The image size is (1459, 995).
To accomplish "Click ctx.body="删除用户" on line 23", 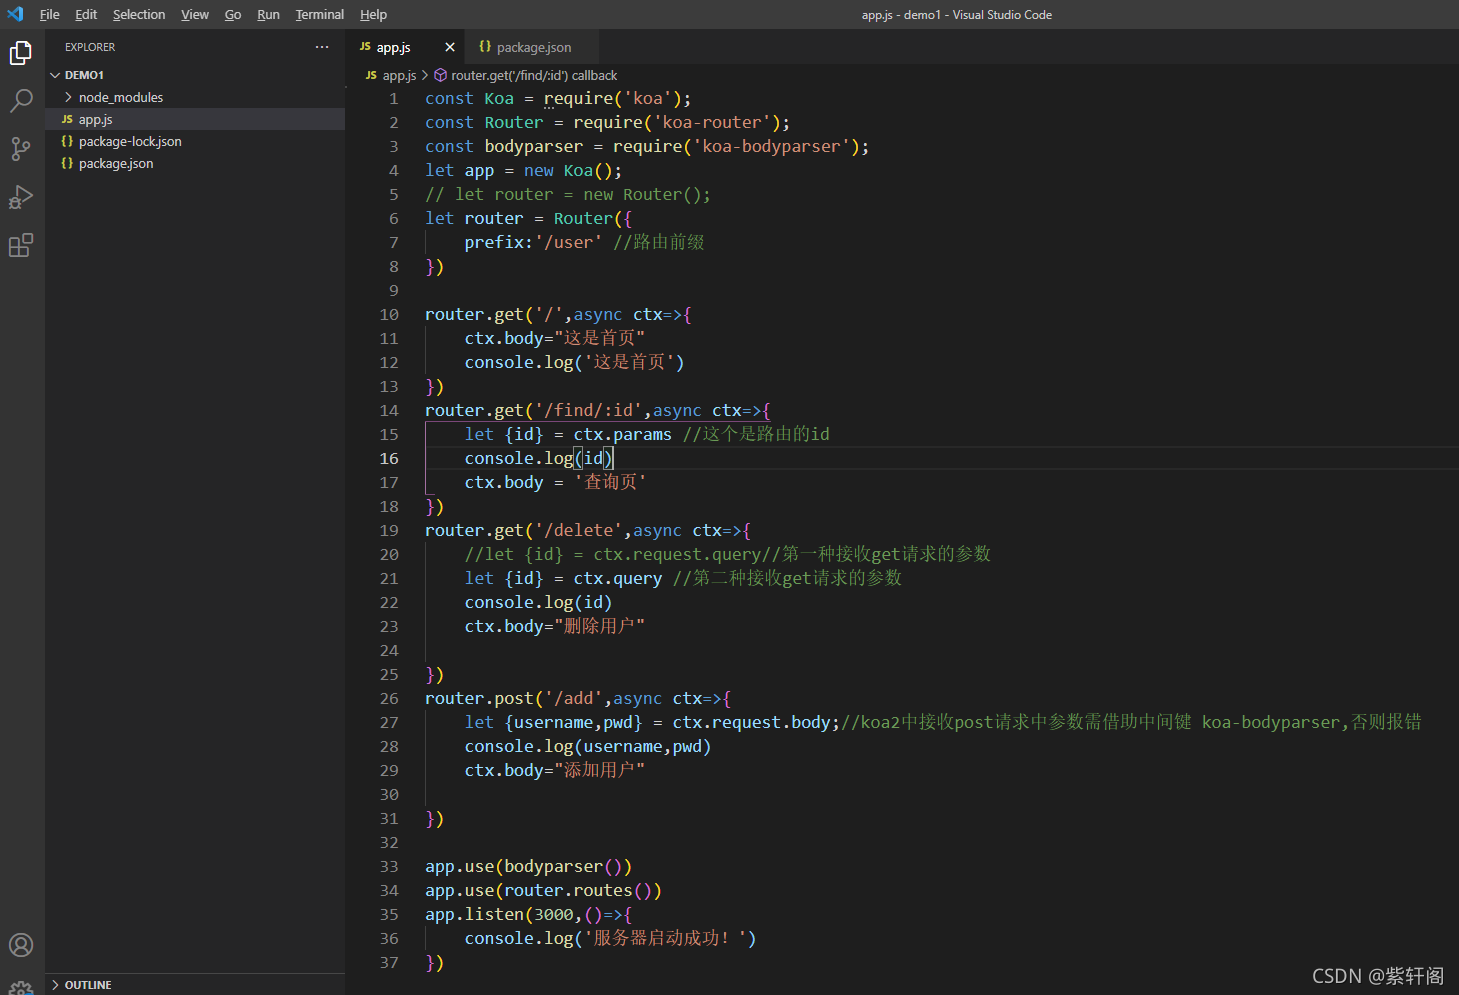I will 554,626.
